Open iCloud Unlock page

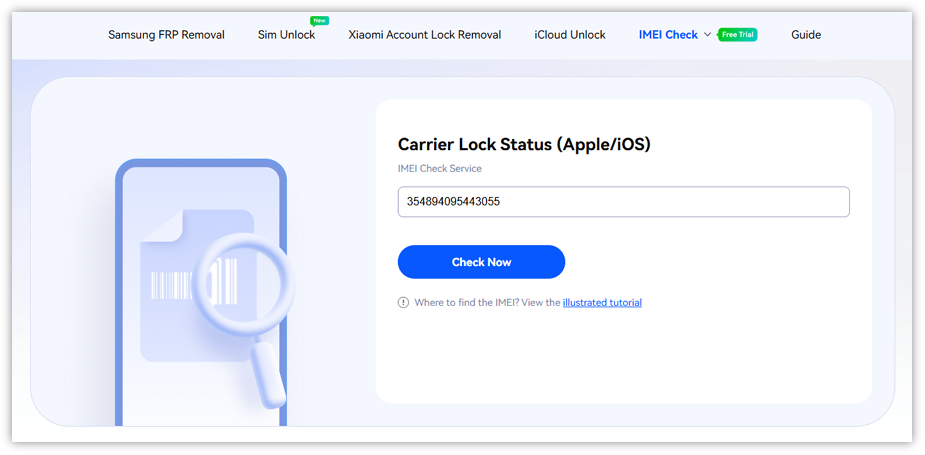pyautogui.click(x=570, y=35)
